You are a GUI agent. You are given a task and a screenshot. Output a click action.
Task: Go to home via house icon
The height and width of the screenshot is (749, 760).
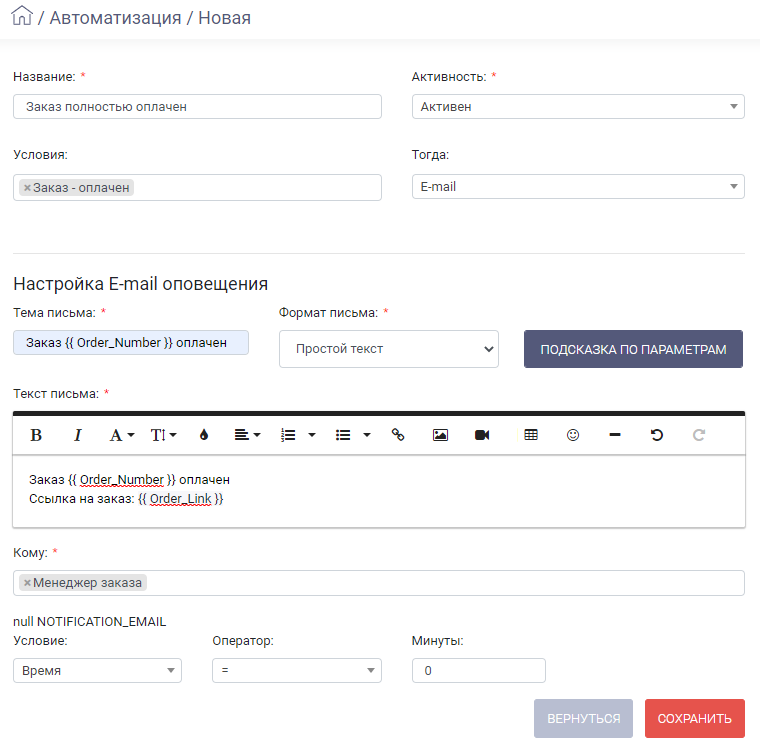pos(22,16)
